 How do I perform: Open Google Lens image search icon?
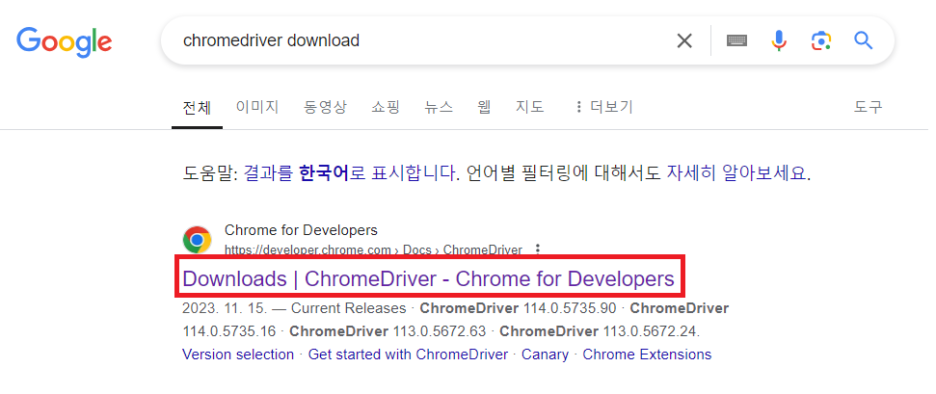click(821, 41)
